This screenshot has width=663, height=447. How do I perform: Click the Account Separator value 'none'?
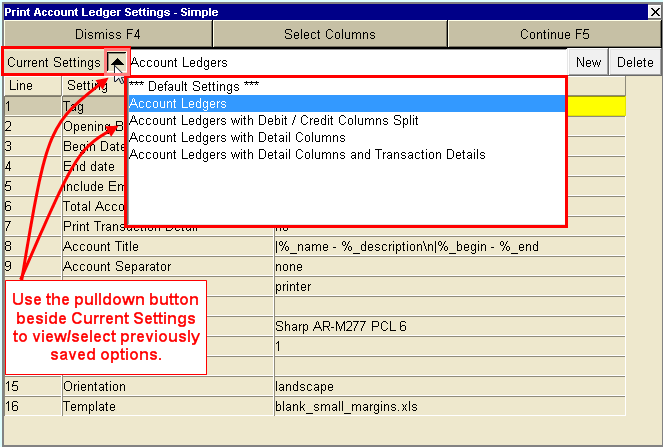[449, 267]
